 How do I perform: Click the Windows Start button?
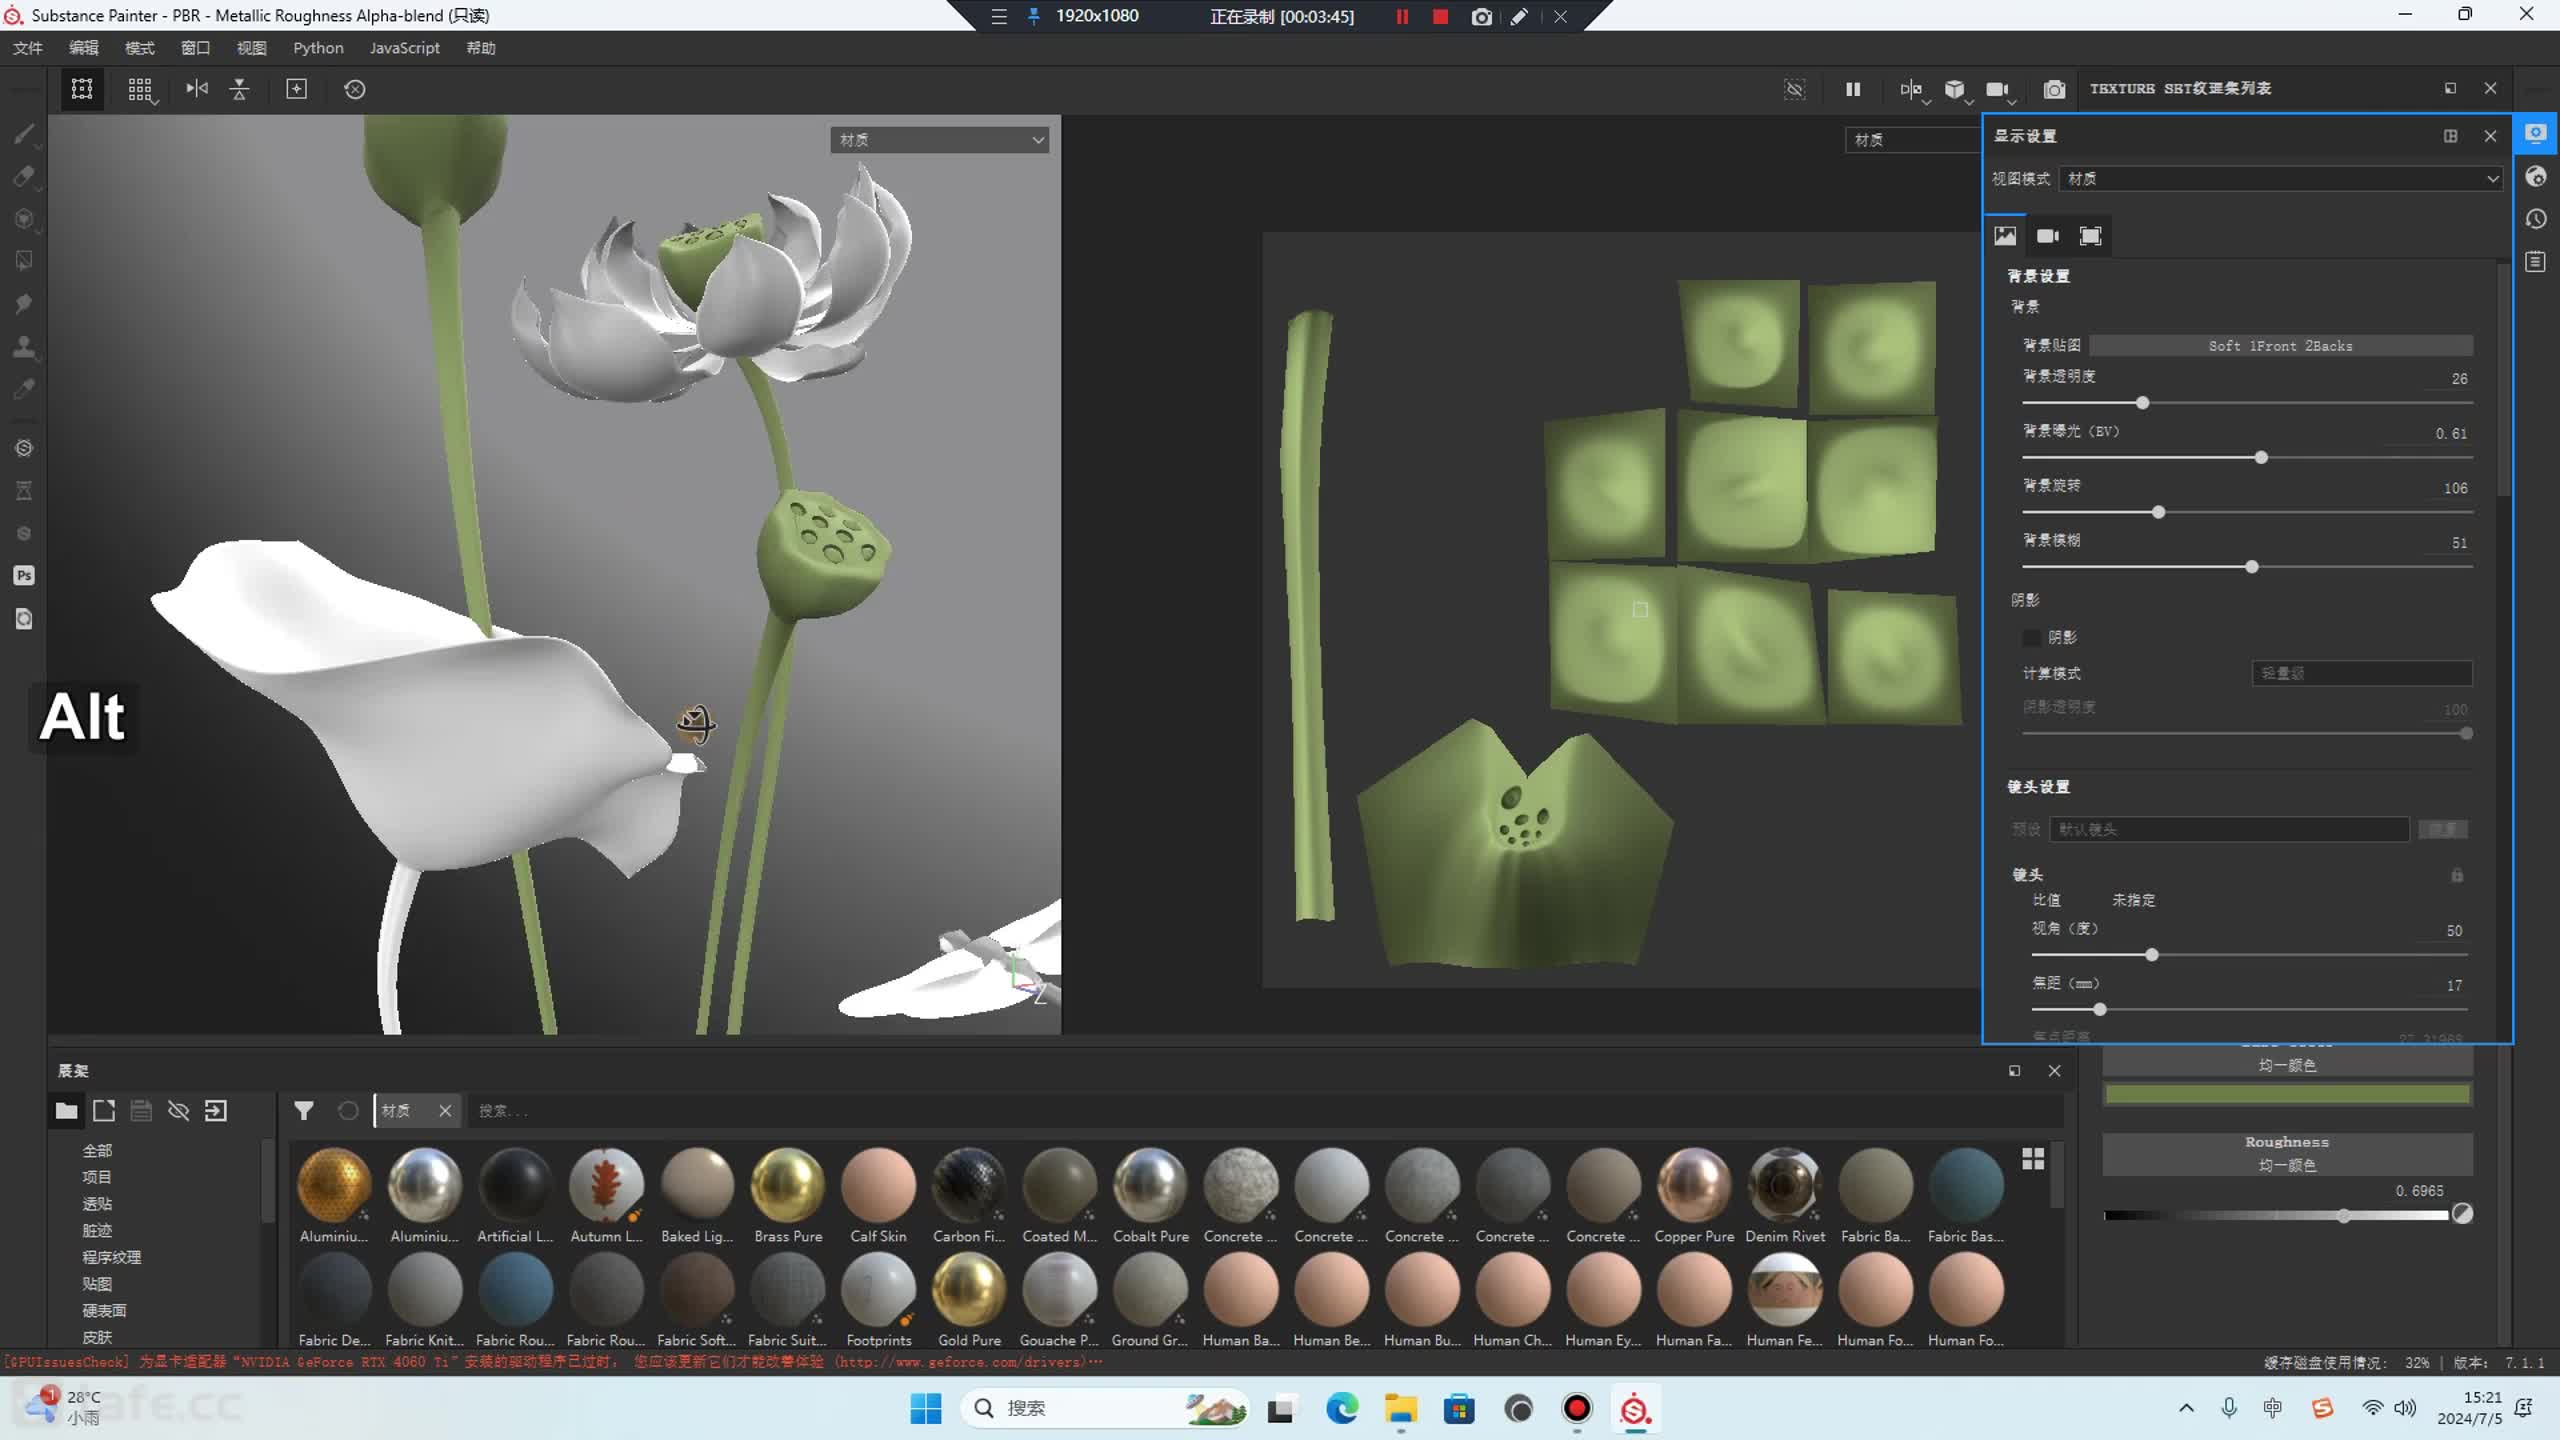(926, 1409)
